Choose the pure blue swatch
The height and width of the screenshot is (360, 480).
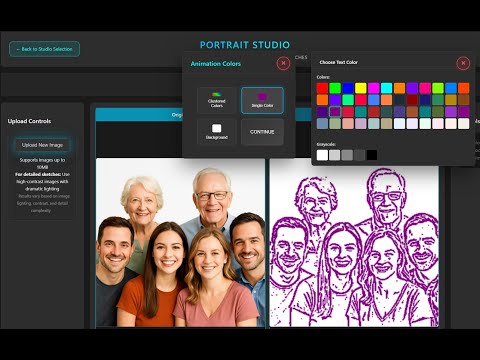348,88
